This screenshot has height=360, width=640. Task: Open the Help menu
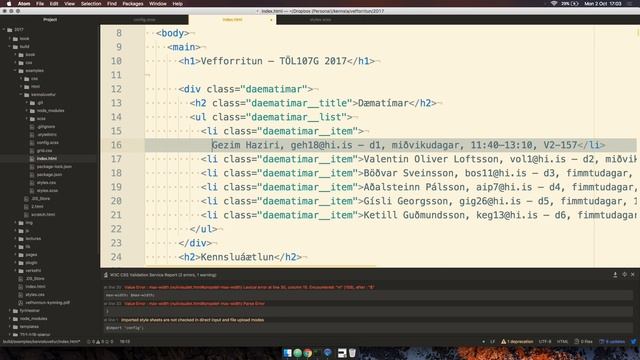(x=178, y=4)
